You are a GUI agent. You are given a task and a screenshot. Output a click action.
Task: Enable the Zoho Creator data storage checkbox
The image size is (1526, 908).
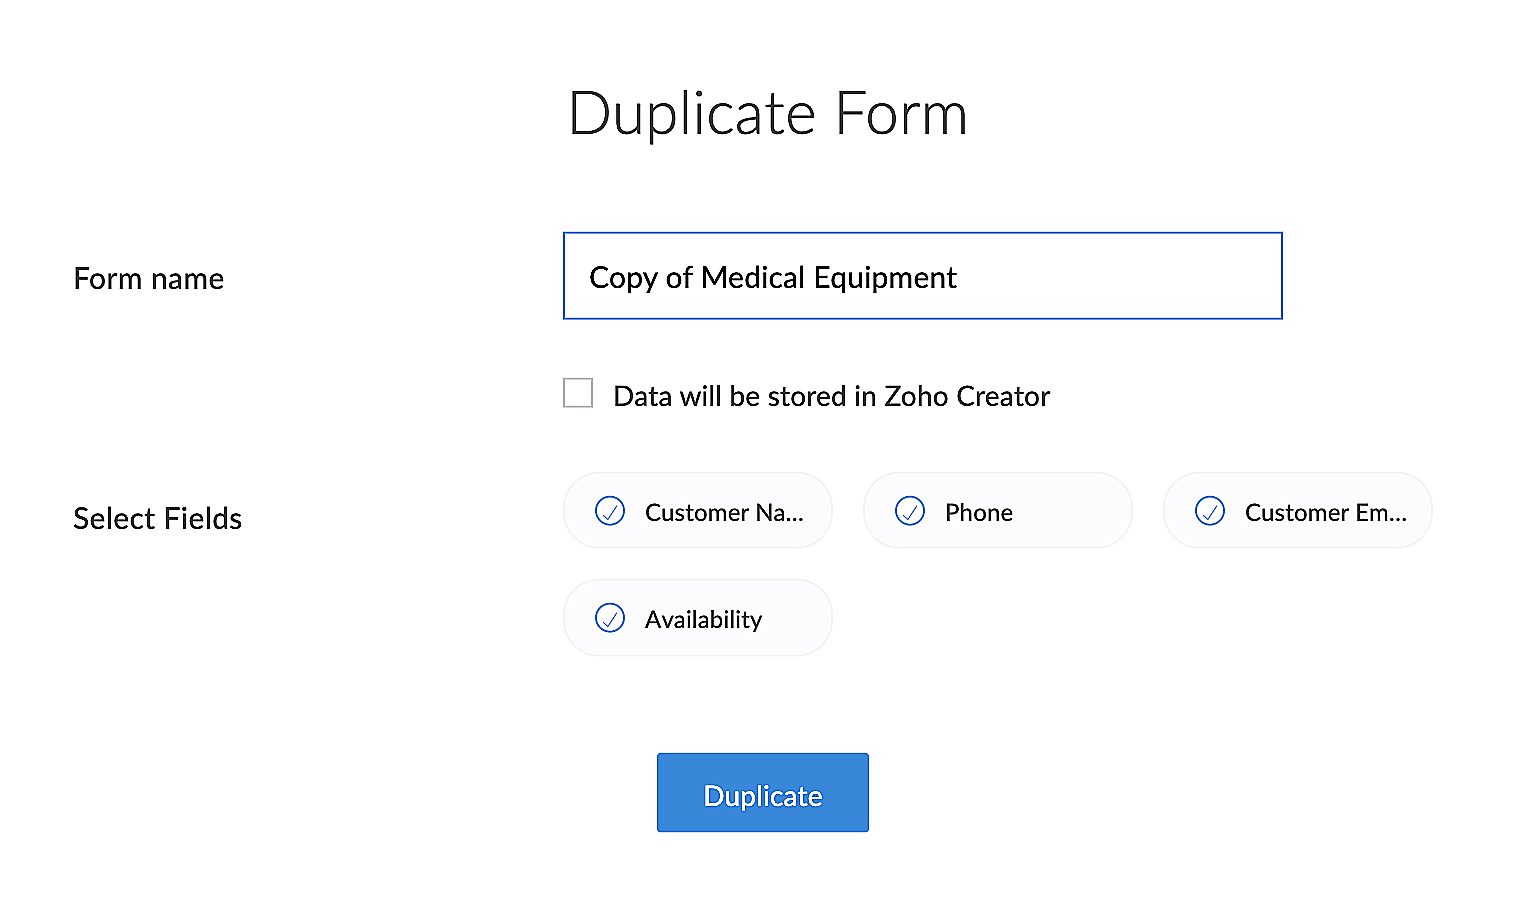pos(578,393)
